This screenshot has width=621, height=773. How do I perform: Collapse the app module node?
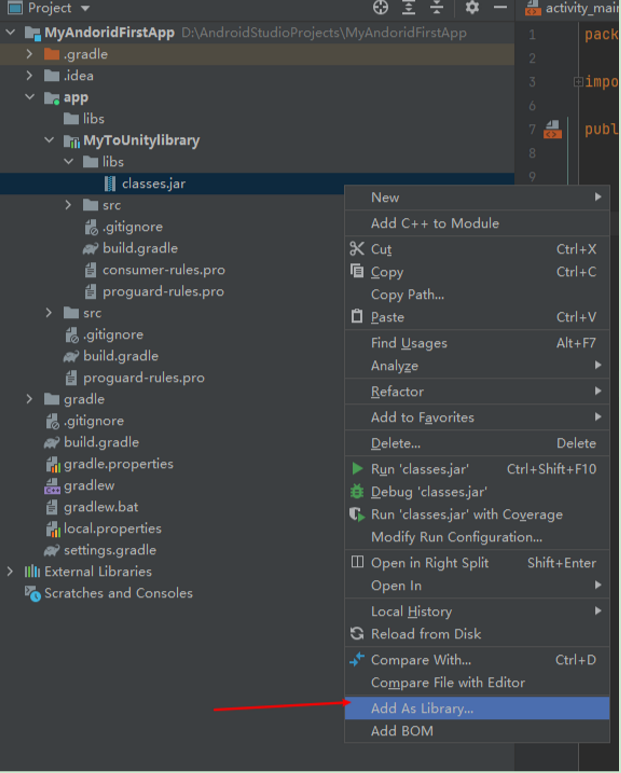[x=30, y=97]
